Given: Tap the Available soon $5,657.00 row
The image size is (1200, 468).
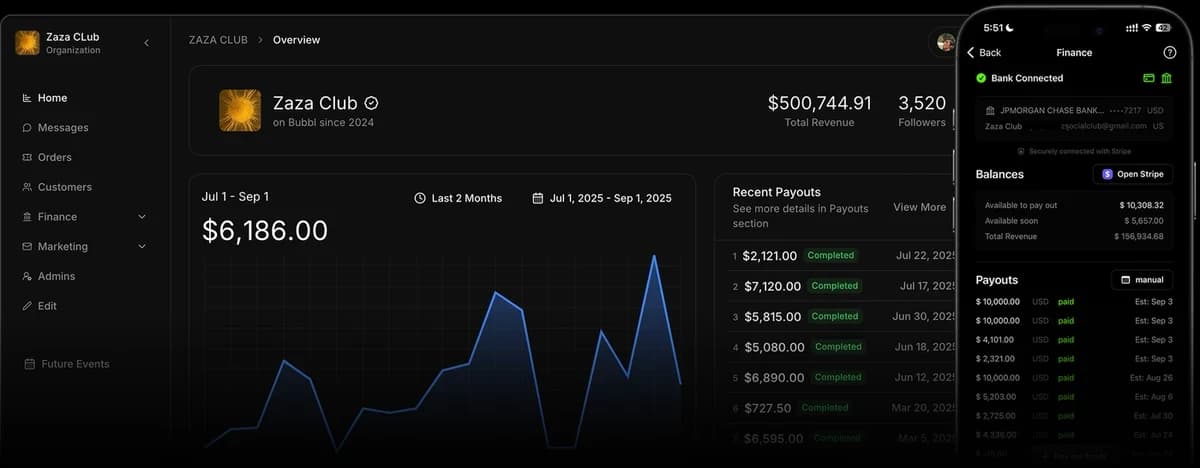Looking at the screenshot, I should tap(1075, 220).
